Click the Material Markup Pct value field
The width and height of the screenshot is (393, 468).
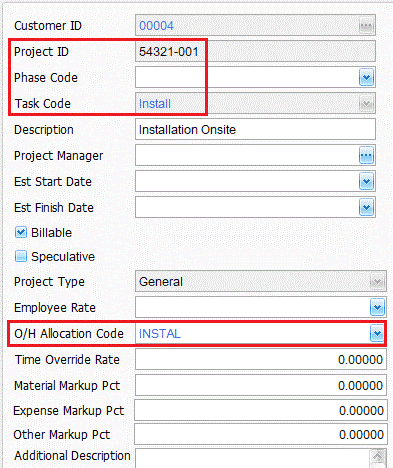pyautogui.click(x=261, y=385)
